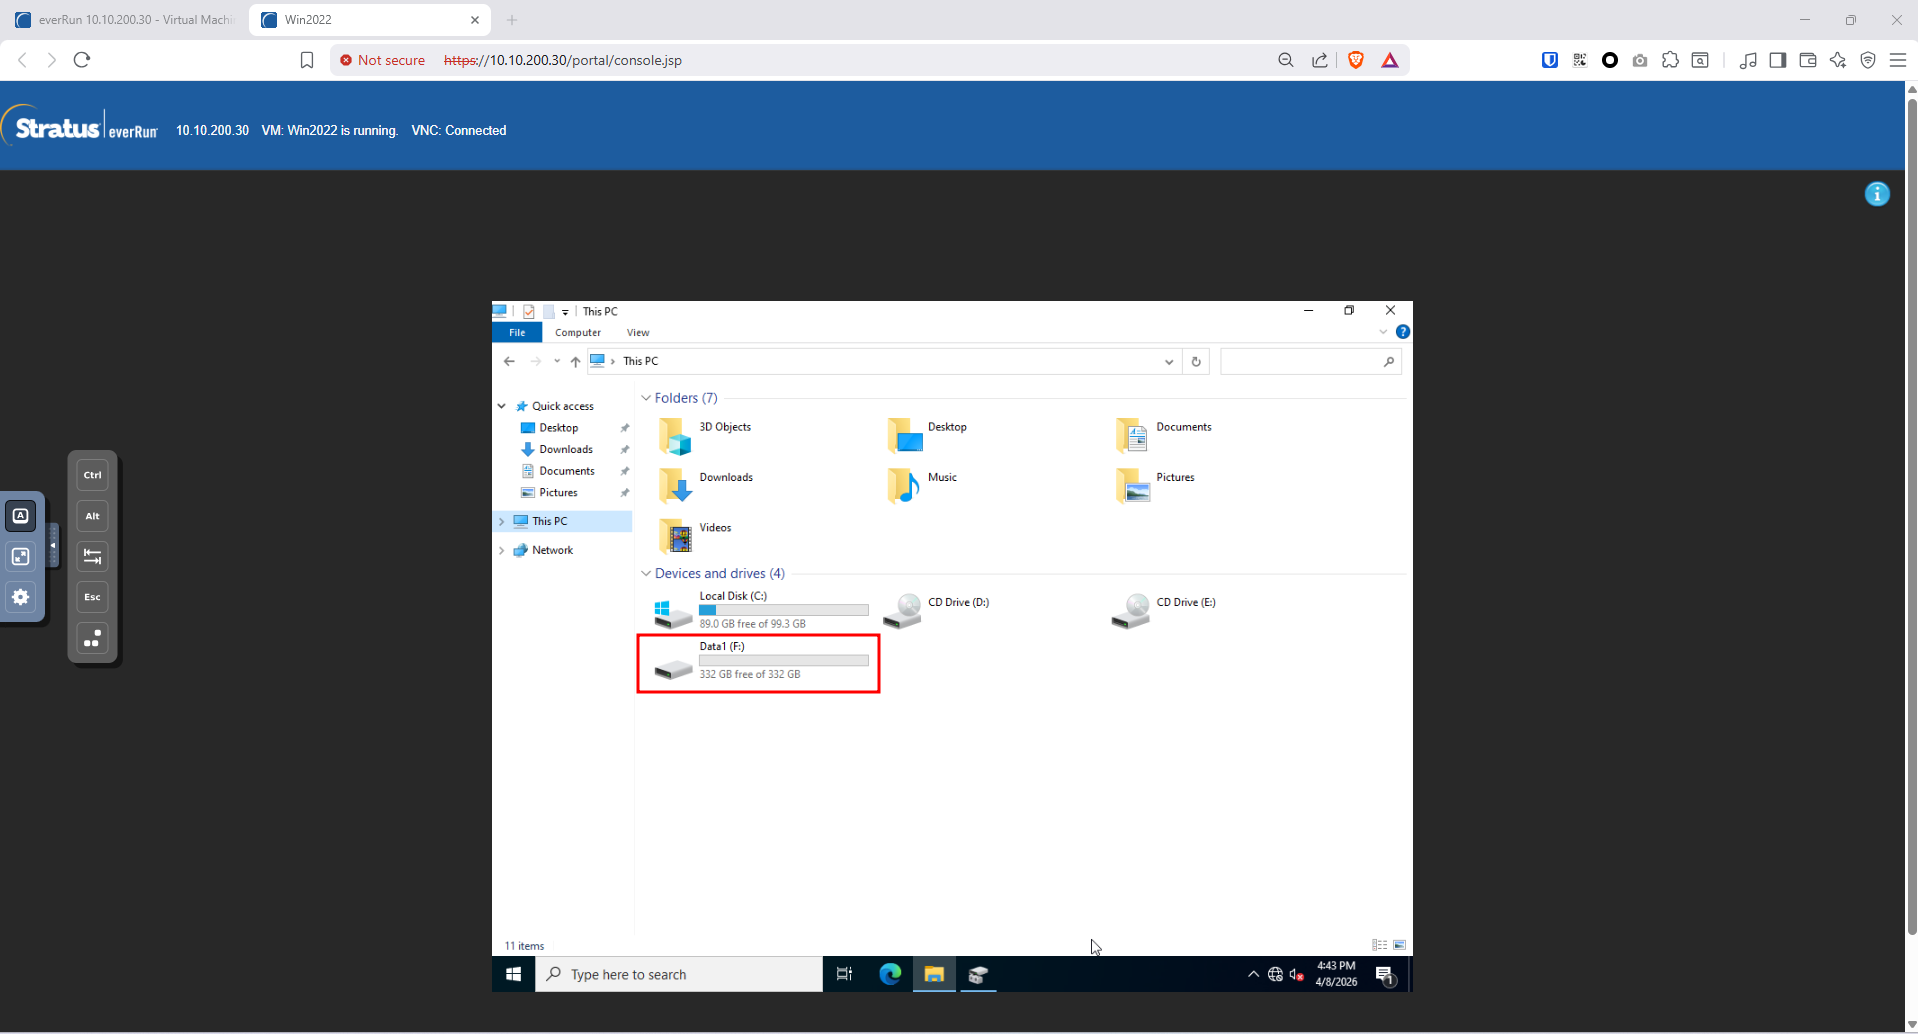Click the Local Disk (C:) usage bar
The width and height of the screenshot is (1918, 1034).
783,610
